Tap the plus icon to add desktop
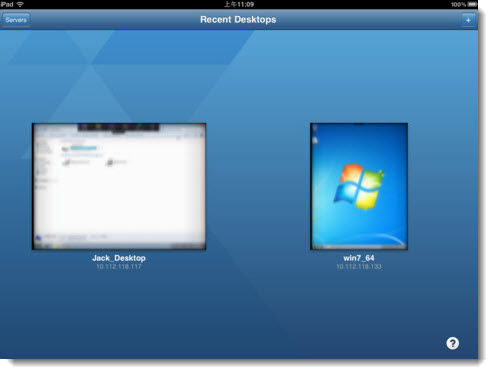 [468, 20]
